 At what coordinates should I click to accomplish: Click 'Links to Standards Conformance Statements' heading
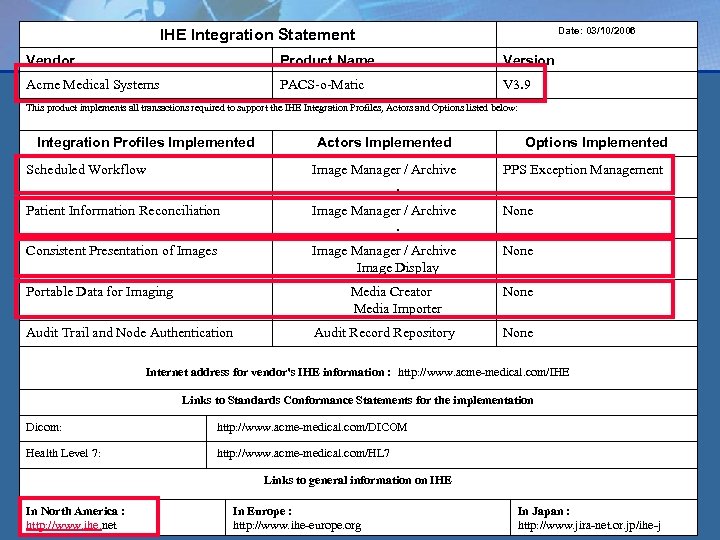point(358,400)
